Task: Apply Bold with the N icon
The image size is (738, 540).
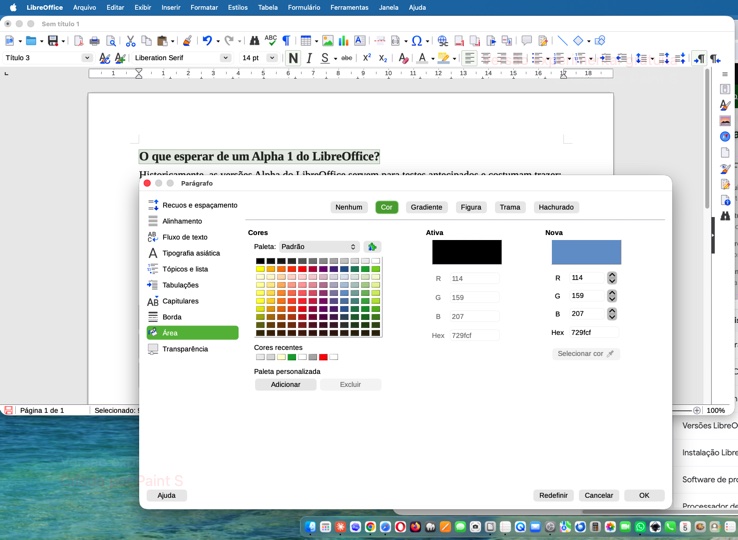Action: coord(293,58)
